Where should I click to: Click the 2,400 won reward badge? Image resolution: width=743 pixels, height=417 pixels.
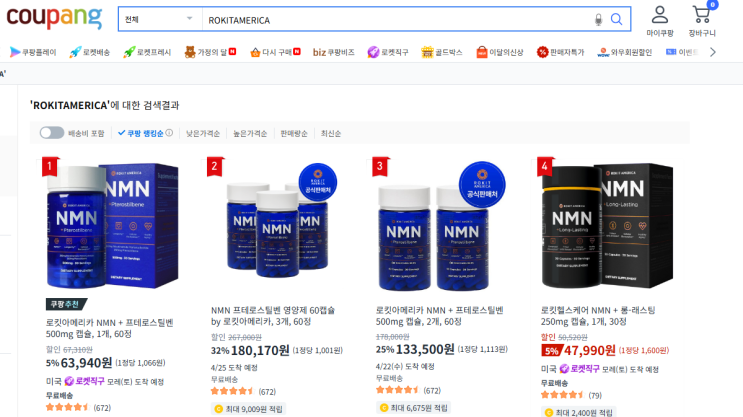point(579,412)
